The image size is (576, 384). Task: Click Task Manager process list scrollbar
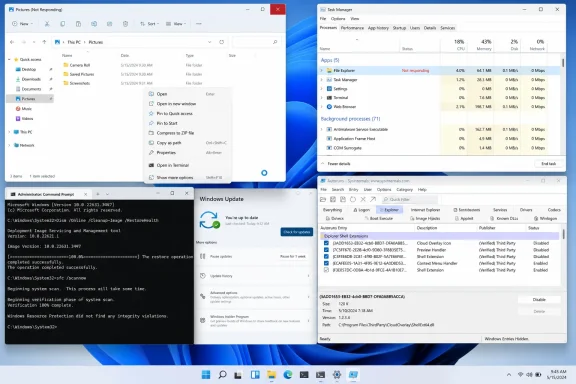coord(563,62)
